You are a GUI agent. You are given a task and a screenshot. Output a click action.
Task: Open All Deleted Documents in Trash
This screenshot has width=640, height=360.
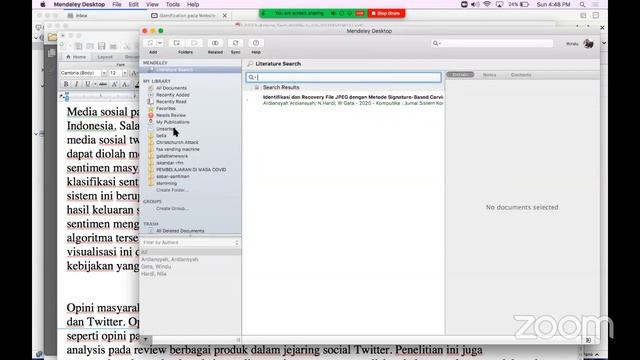coord(180,231)
